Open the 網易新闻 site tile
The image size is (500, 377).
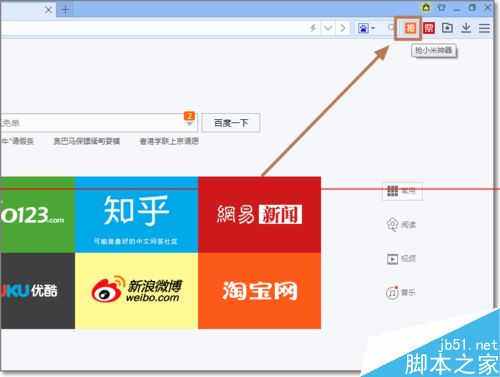(x=259, y=215)
